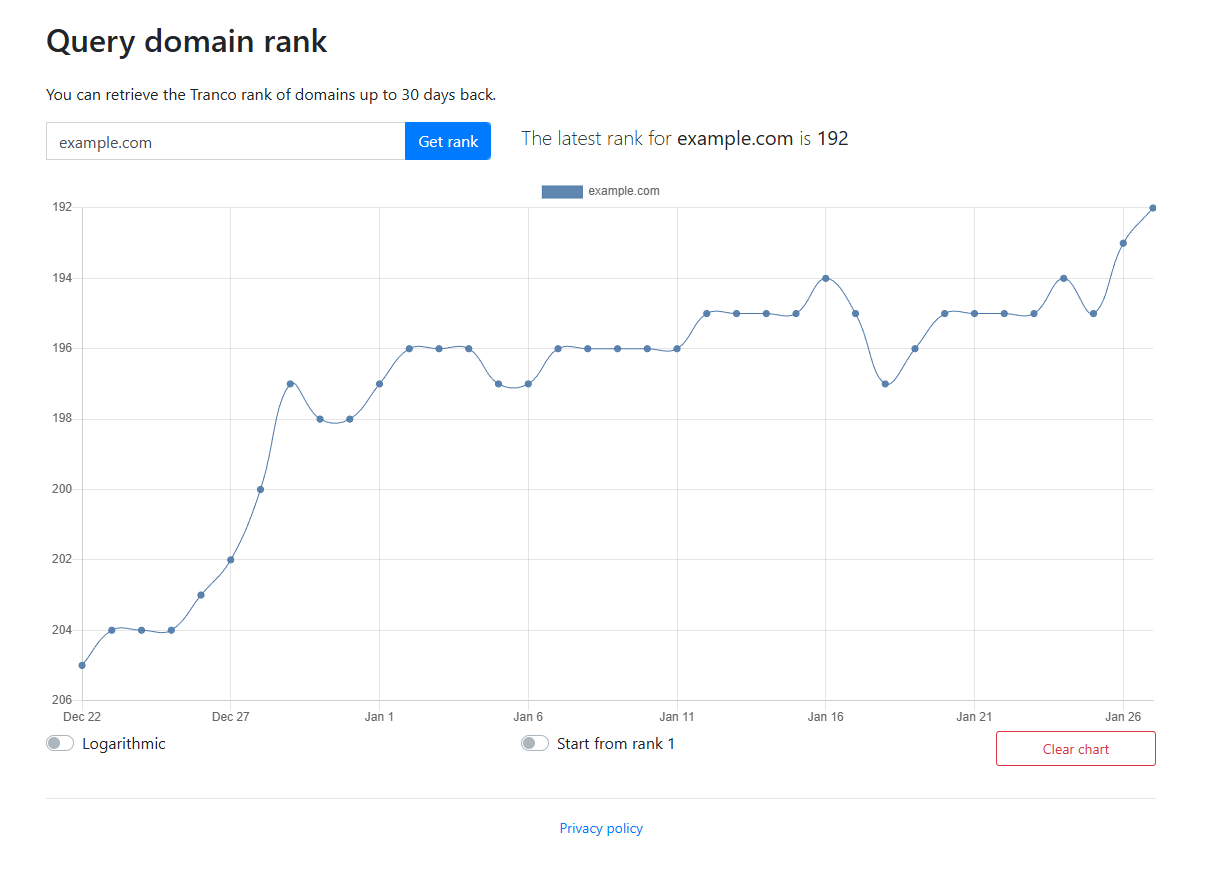Screen dimensions: 1218x885
Task: Click the example.com legend color swatch
Action: click(x=561, y=191)
